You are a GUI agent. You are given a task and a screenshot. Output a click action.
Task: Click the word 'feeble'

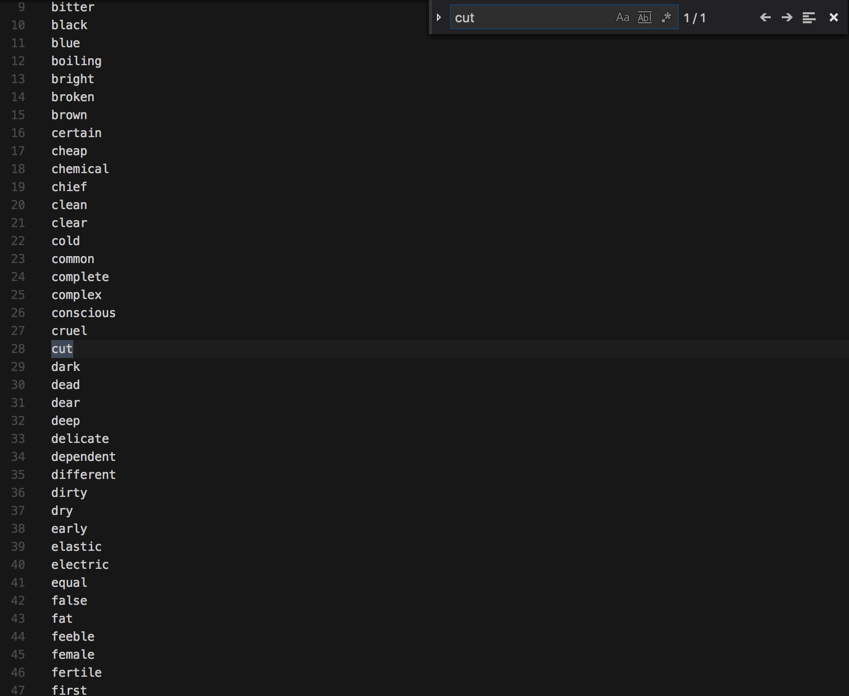point(73,636)
